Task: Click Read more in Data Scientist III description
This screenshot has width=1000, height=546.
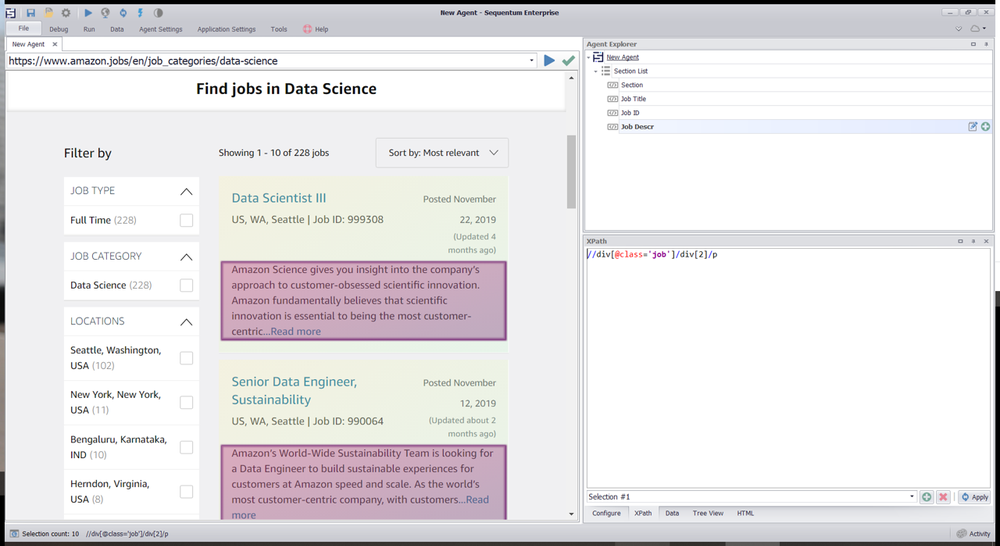Action: (295, 332)
